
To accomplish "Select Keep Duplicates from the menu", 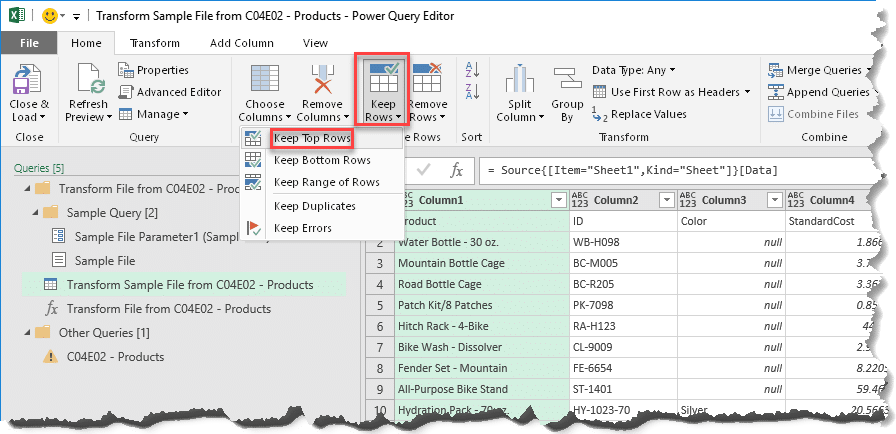I will click(314, 206).
